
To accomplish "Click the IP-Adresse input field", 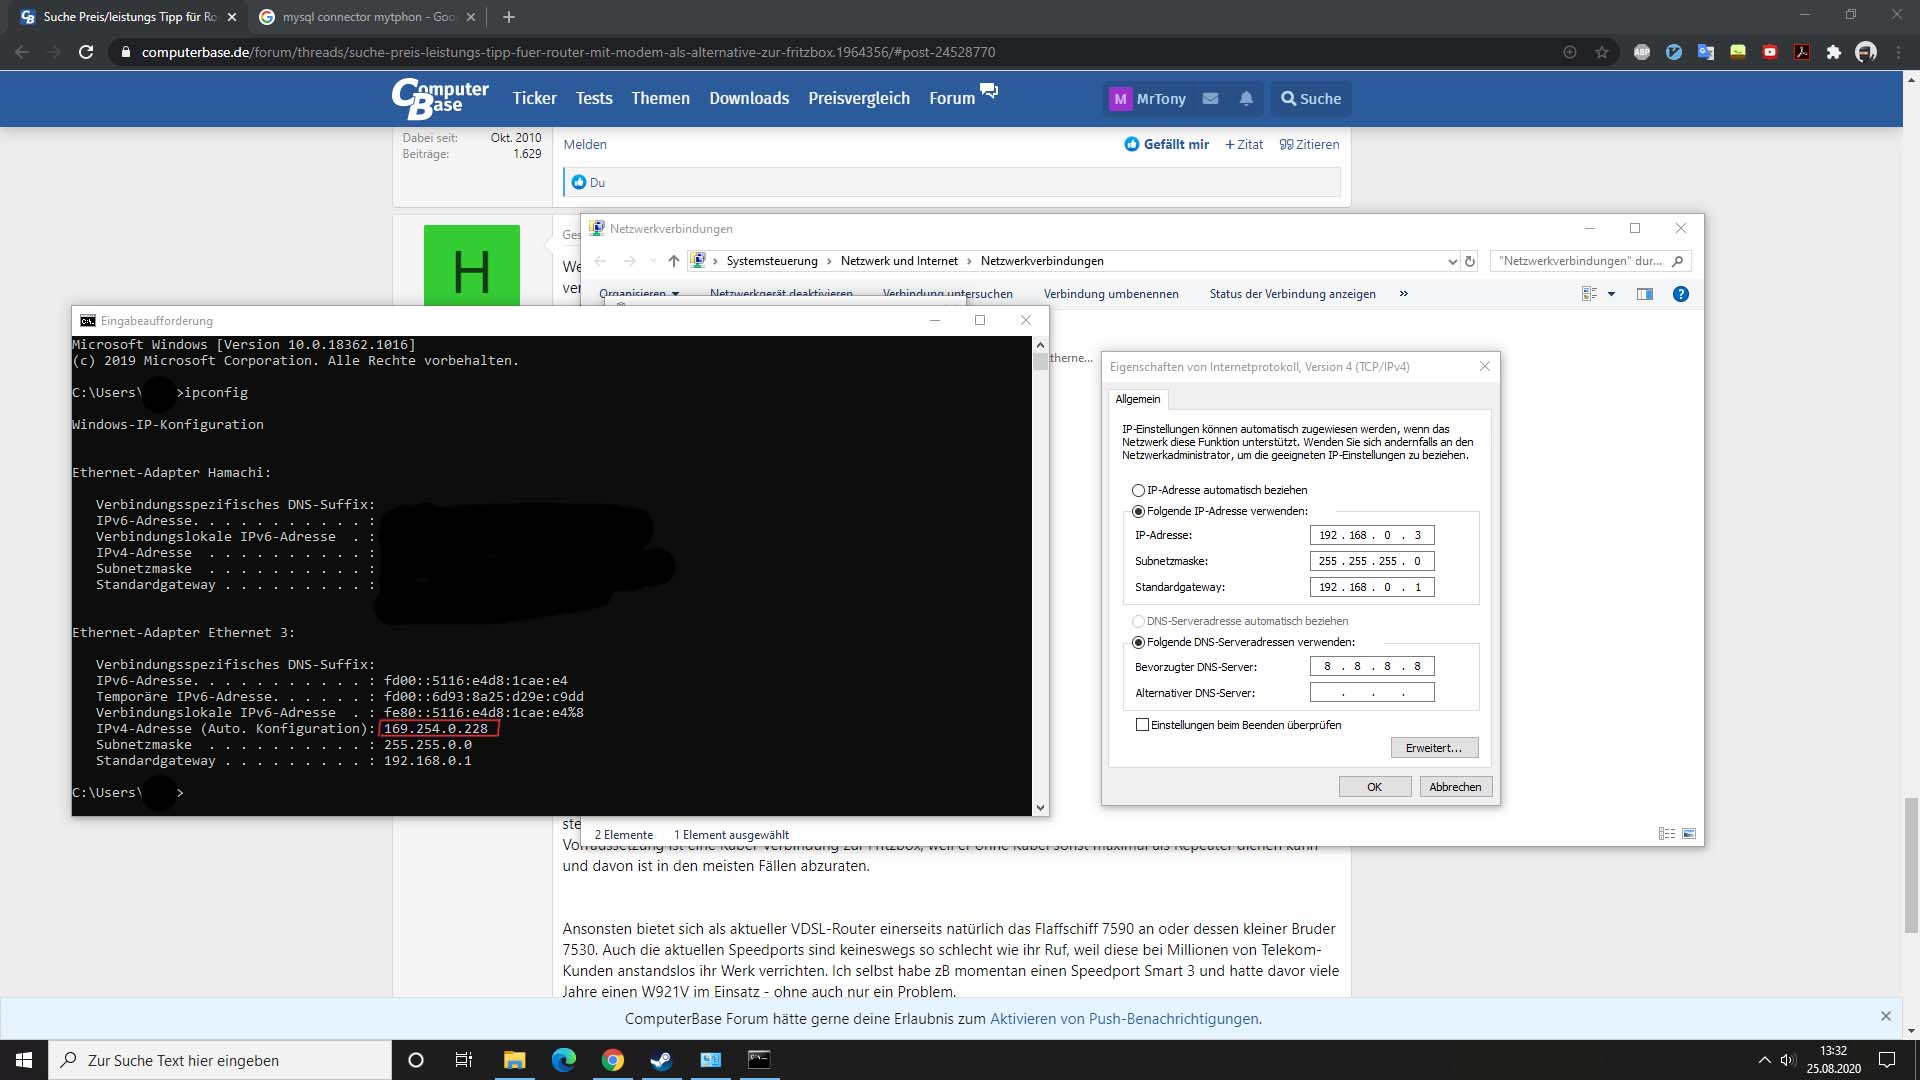I will pos(1372,535).
